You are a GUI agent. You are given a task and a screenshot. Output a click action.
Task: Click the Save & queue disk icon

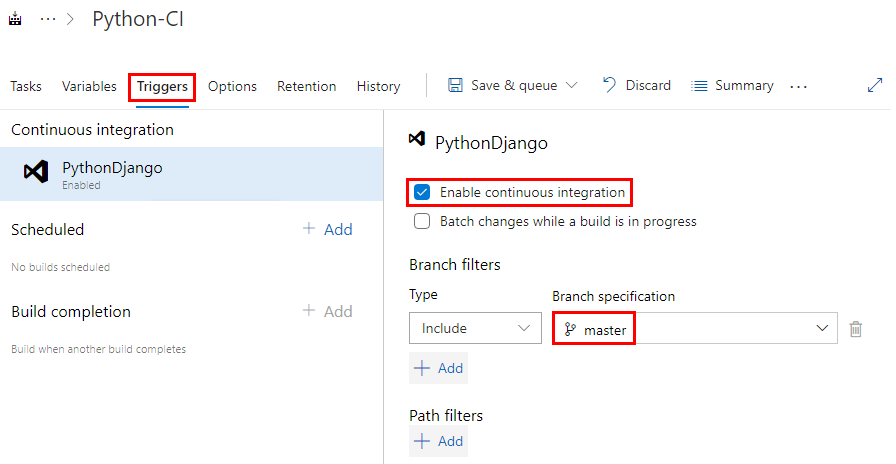455,86
